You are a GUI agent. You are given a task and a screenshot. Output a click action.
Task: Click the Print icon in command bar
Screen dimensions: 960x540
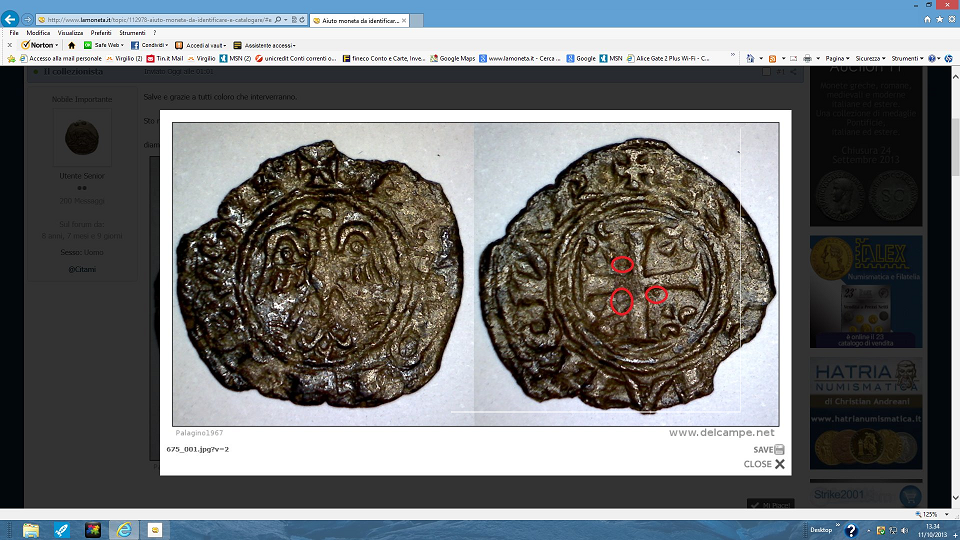(x=807, y=59)
